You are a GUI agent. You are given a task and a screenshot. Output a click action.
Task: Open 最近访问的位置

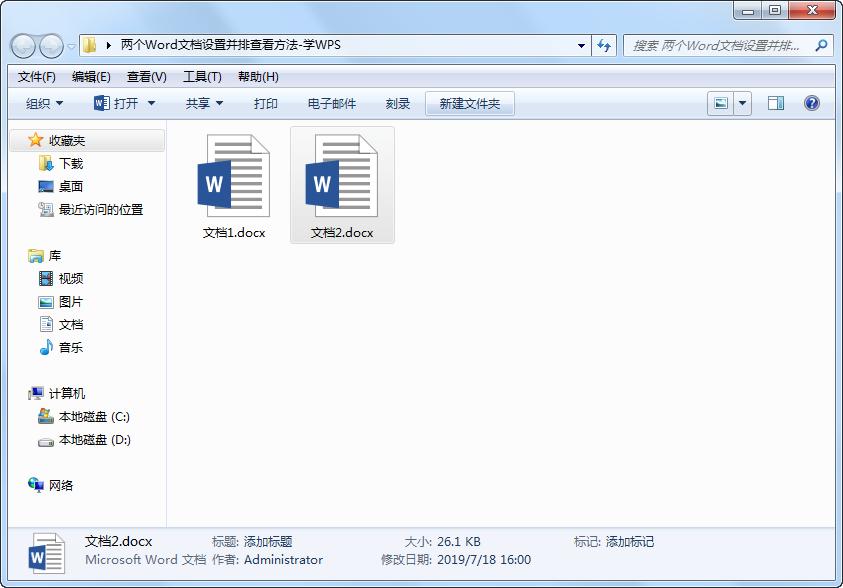click(101, 210)
